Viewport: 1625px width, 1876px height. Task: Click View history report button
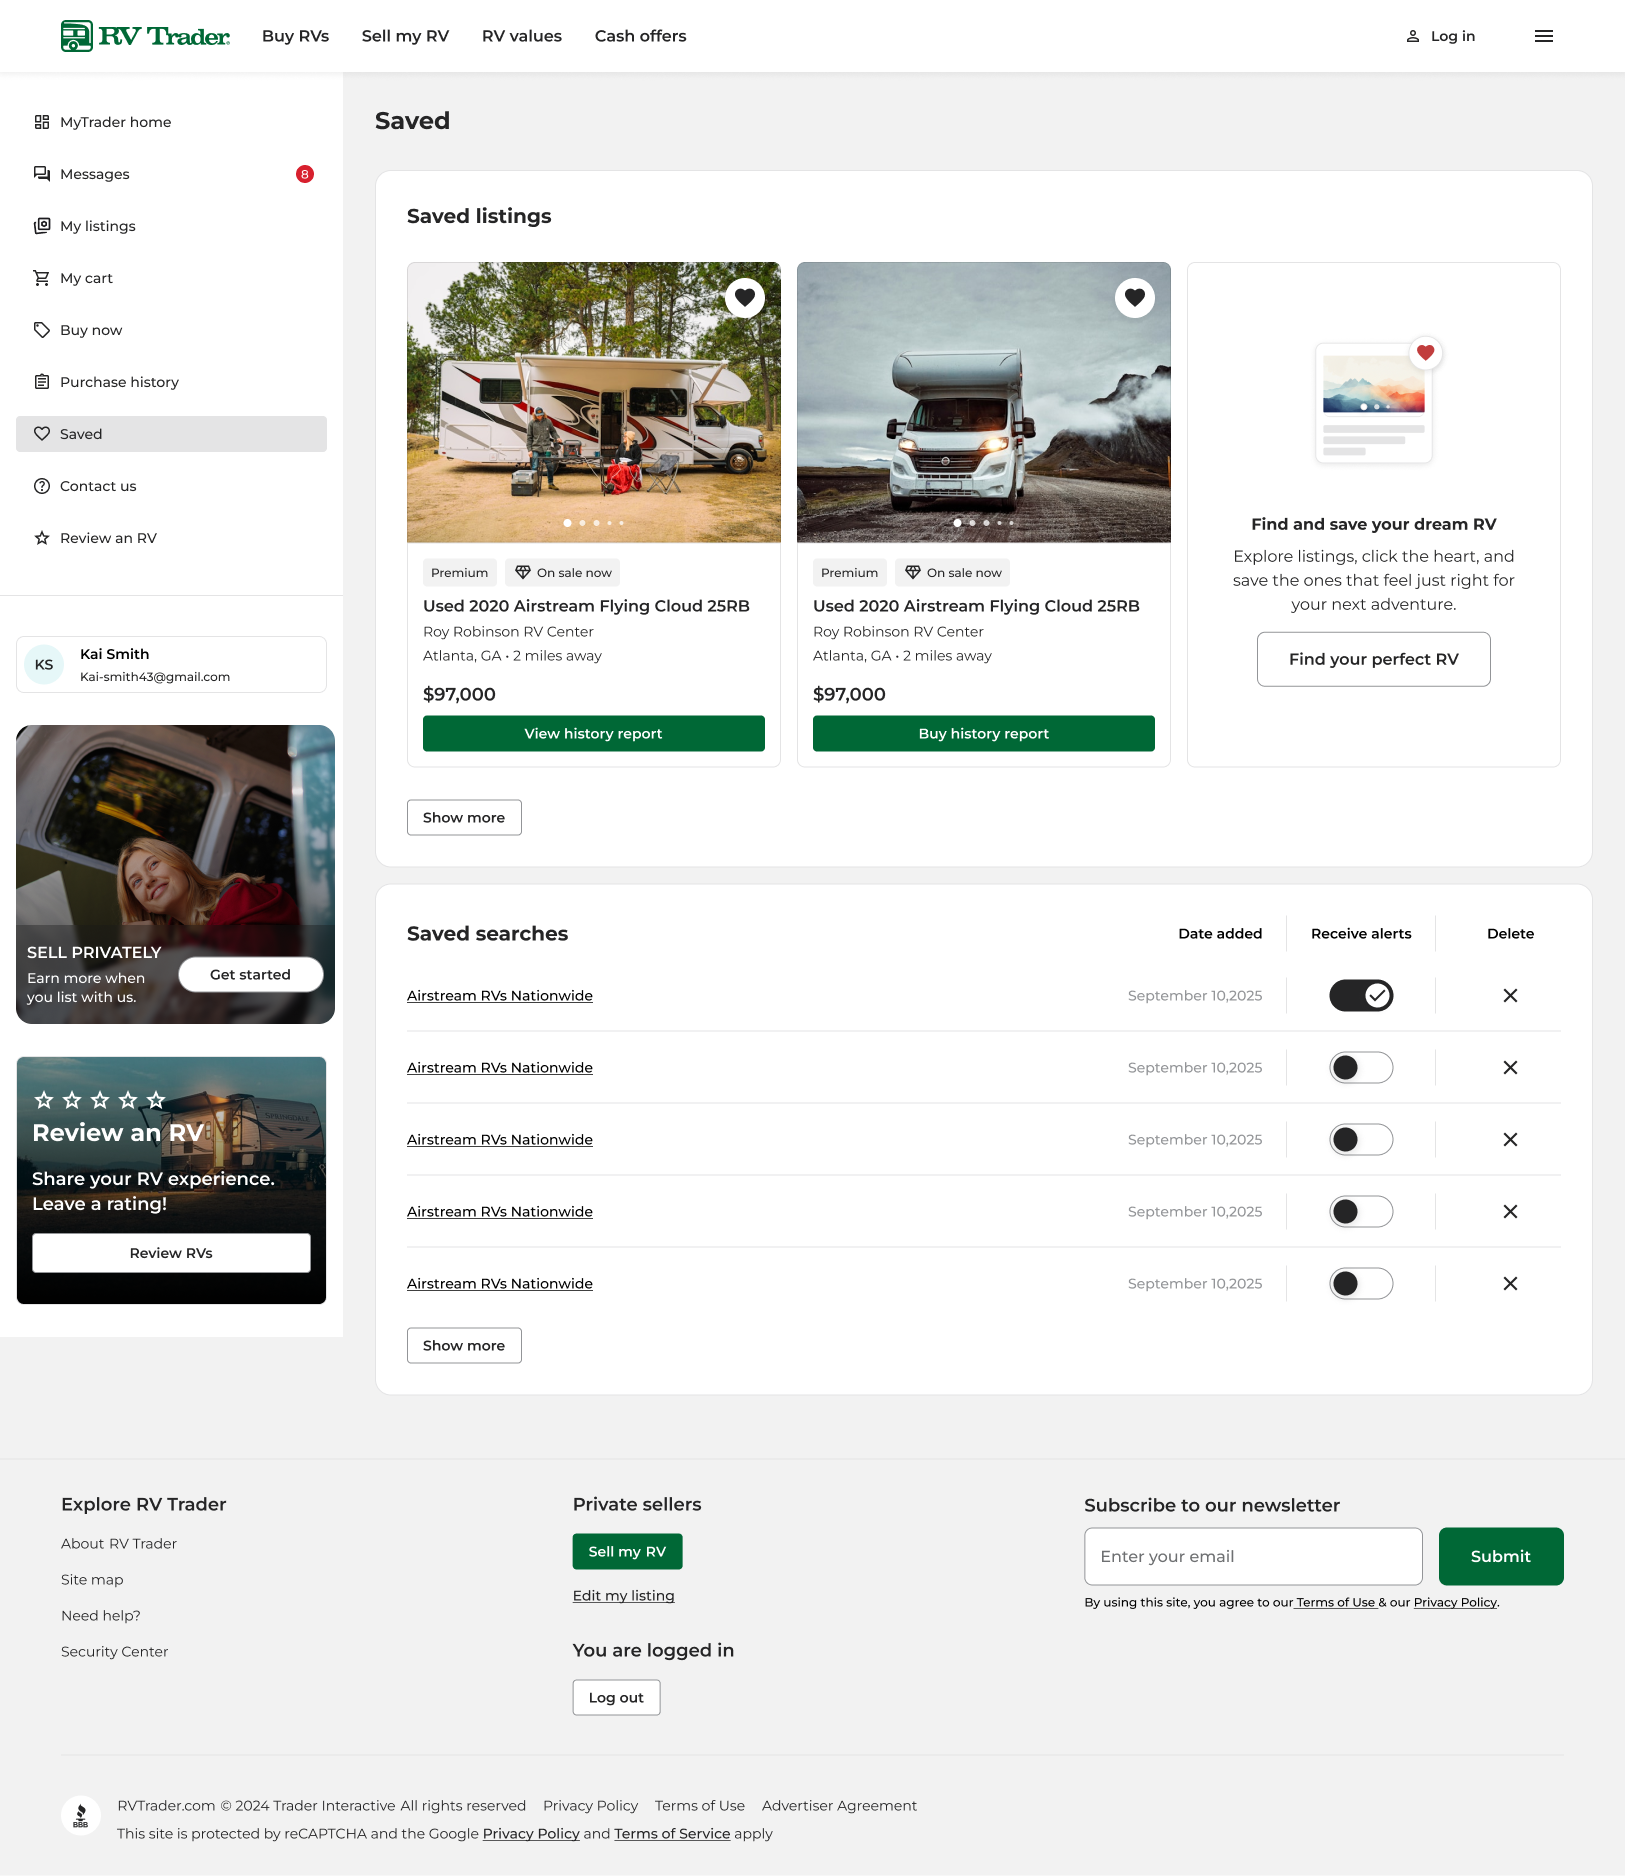click(594, 734)
